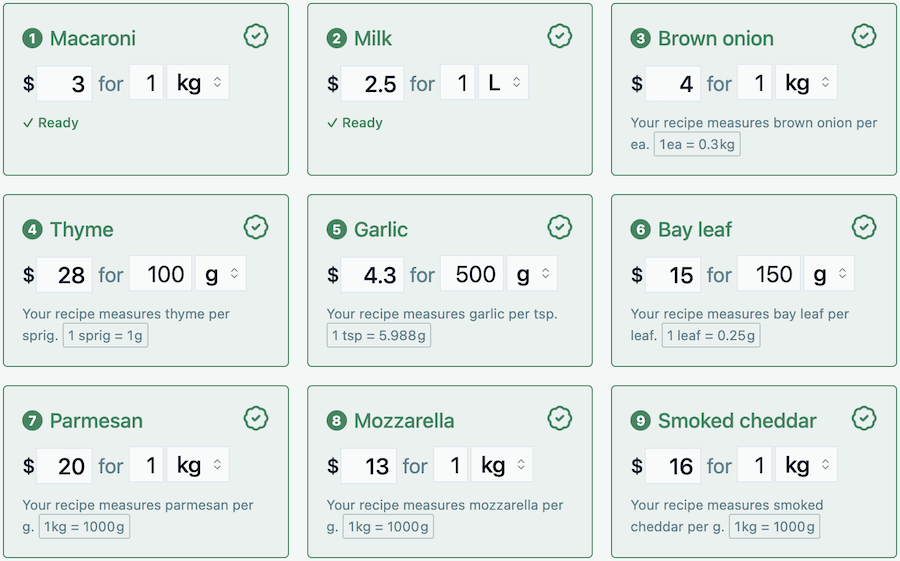The image size is (900, 561).
Task: Open the Macaroni unit dropdown showing kg
Action: (x=199, y=83)
